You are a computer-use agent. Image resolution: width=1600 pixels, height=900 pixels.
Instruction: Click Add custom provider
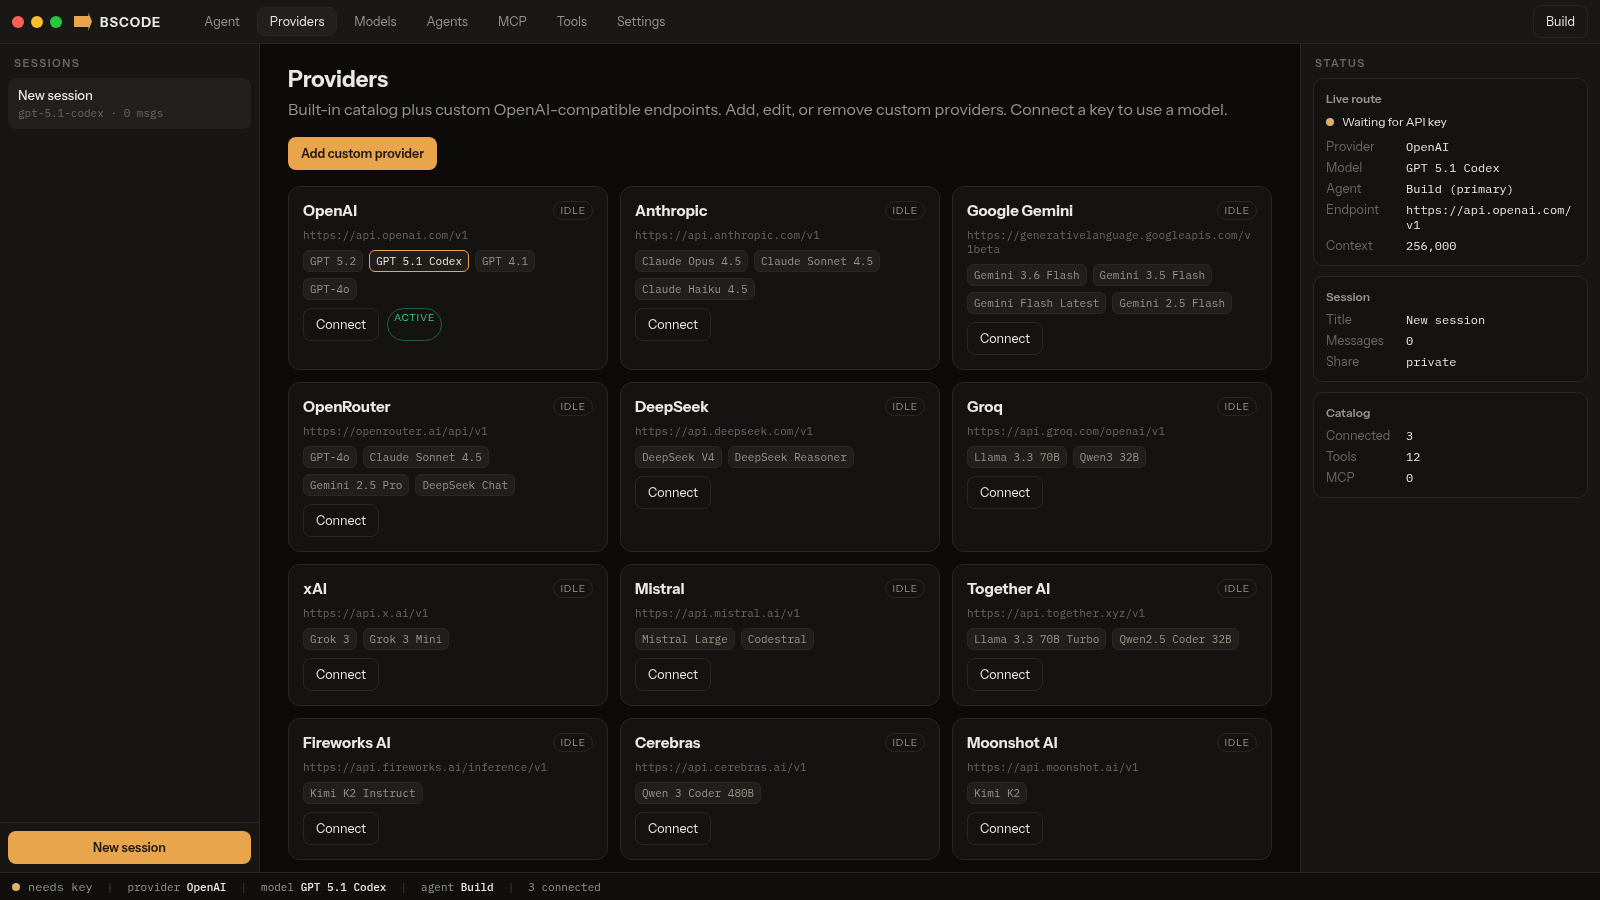tap(362, 153)
